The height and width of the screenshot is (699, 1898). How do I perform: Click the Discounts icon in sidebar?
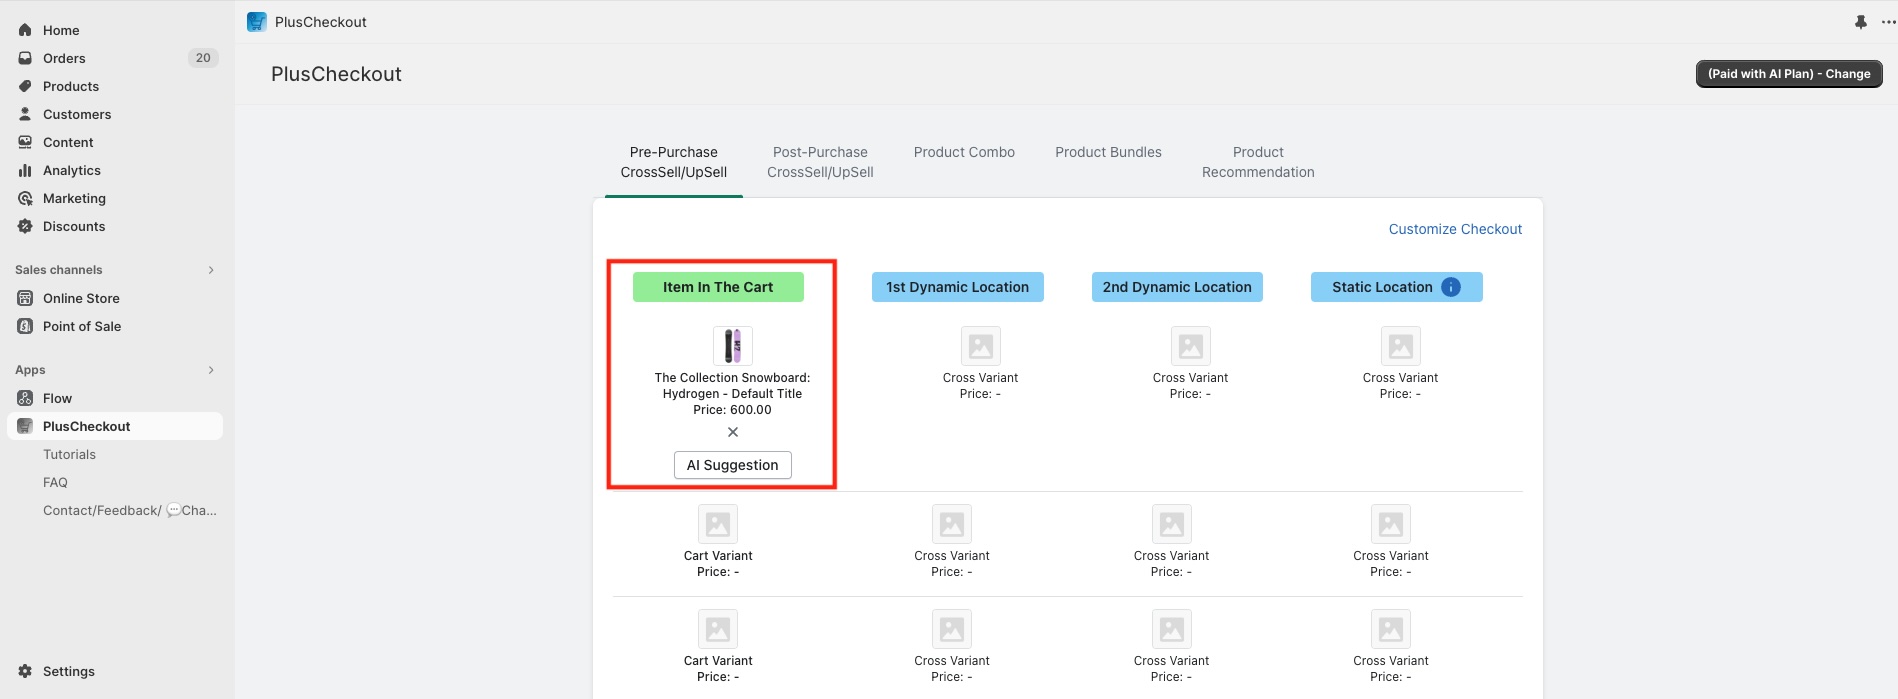(25, 226)
